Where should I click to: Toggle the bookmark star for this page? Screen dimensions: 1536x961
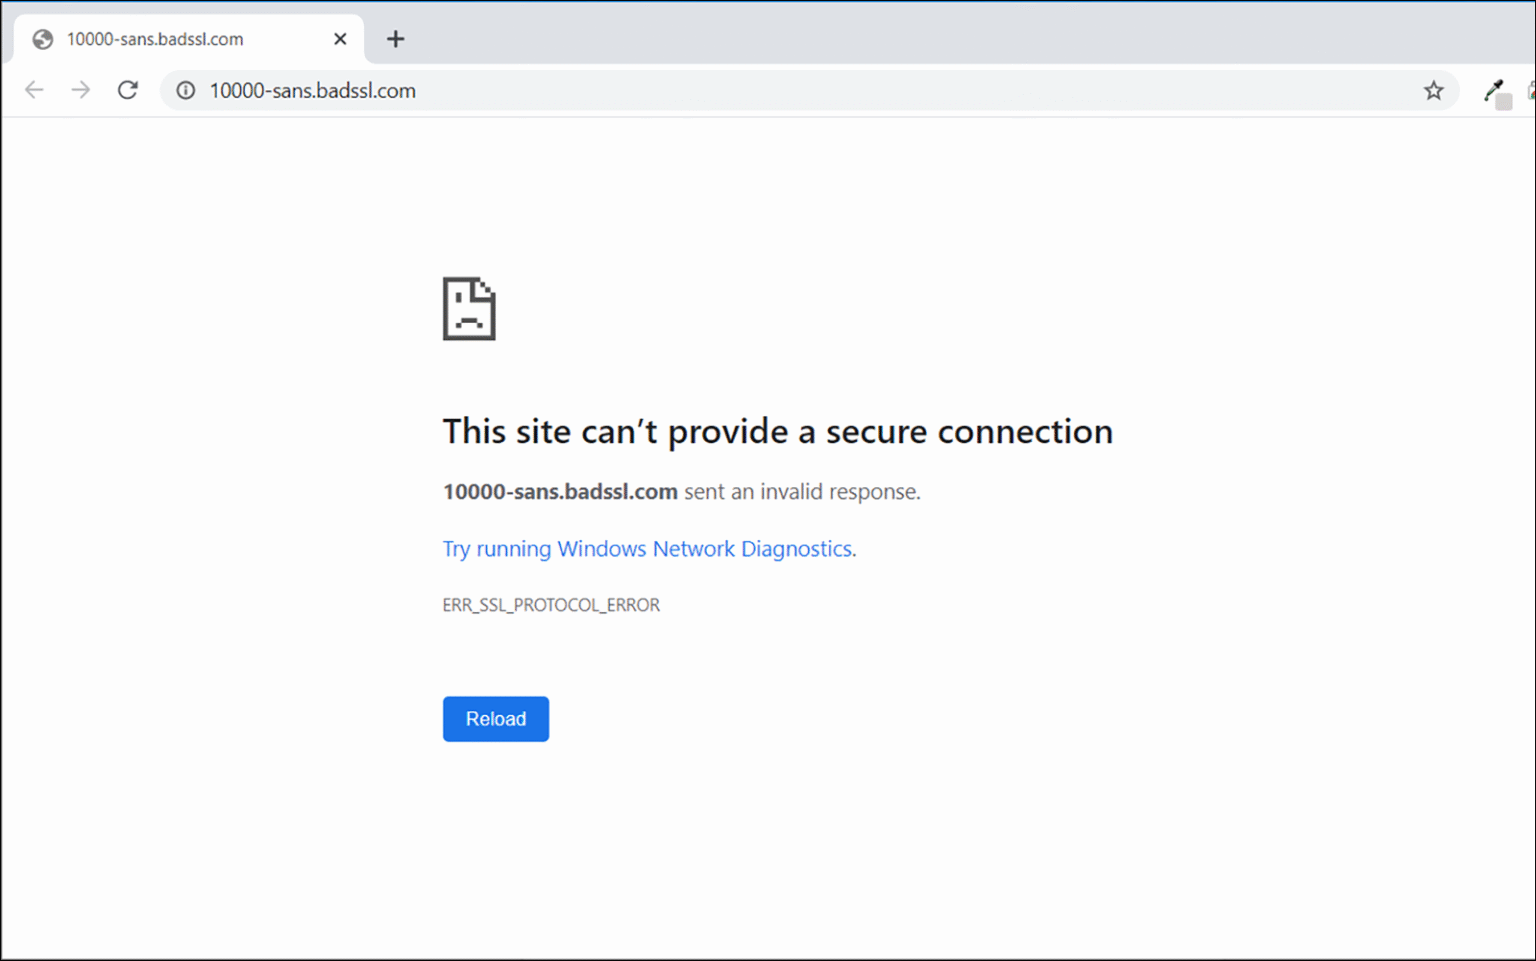(1434, 90)
